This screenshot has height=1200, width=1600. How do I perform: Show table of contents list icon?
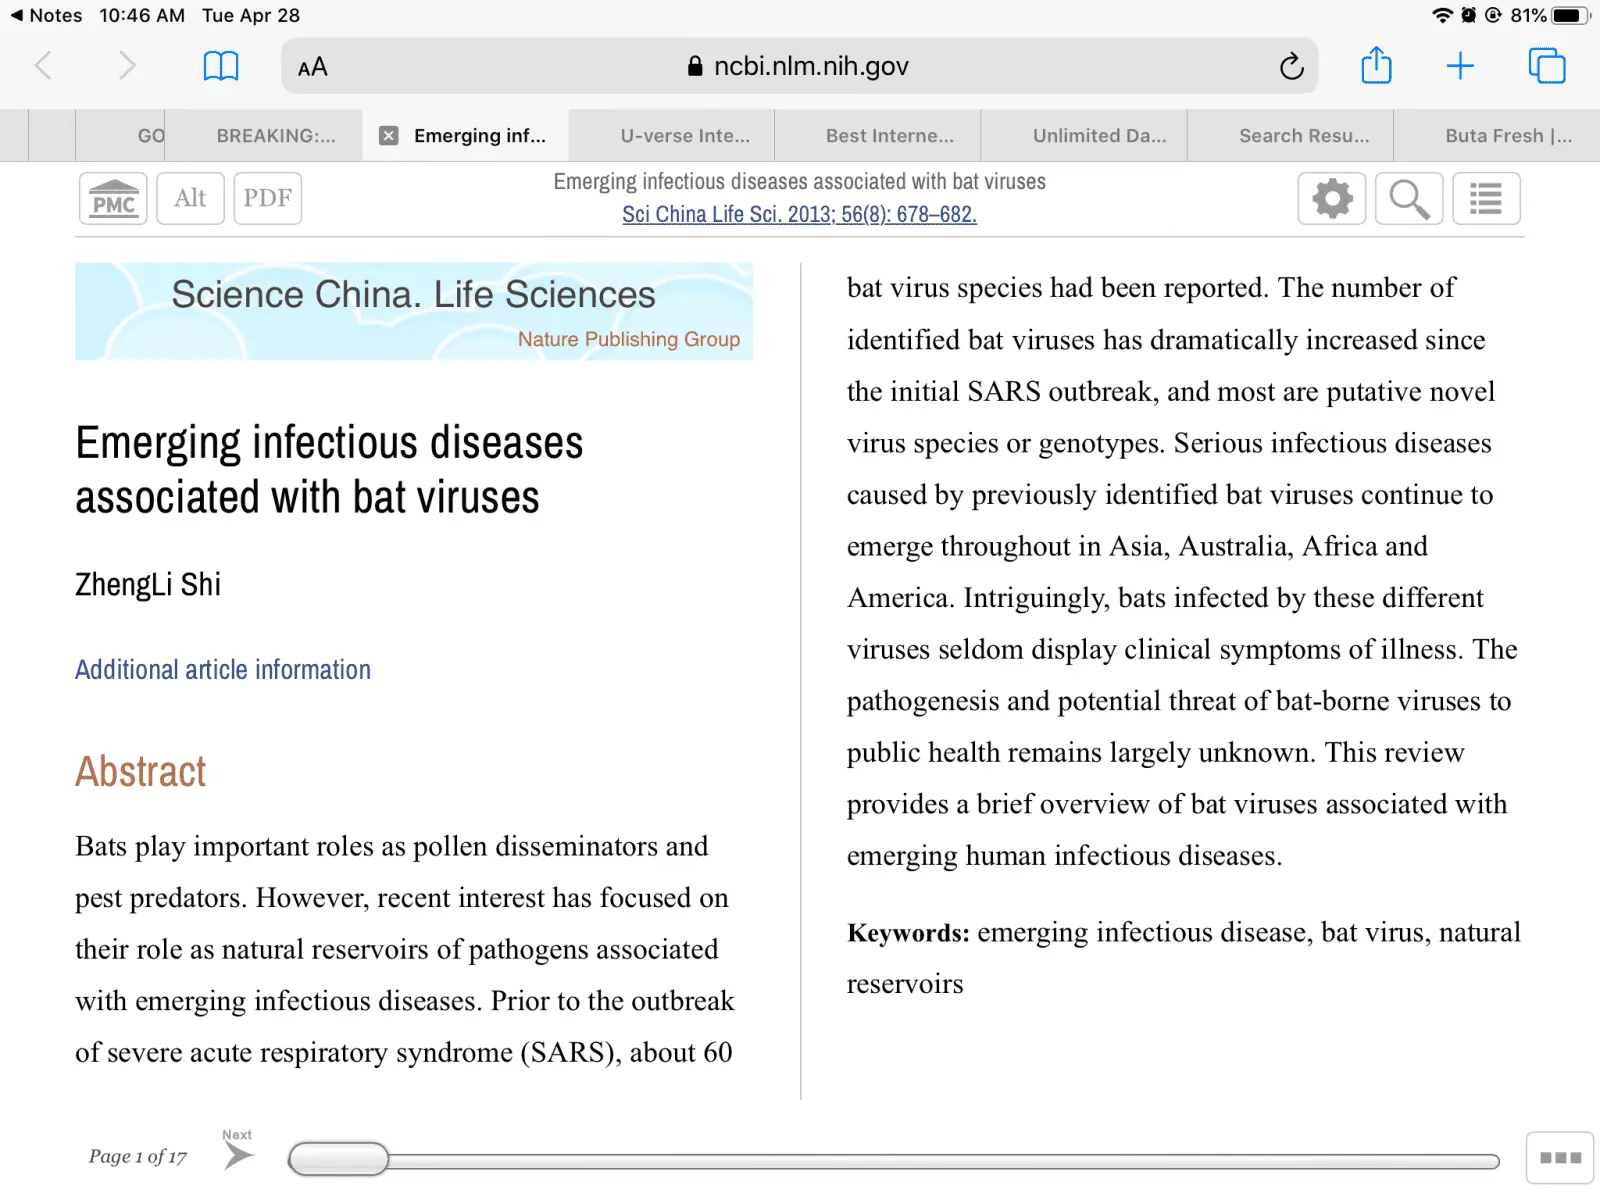tap(1486, 198)
